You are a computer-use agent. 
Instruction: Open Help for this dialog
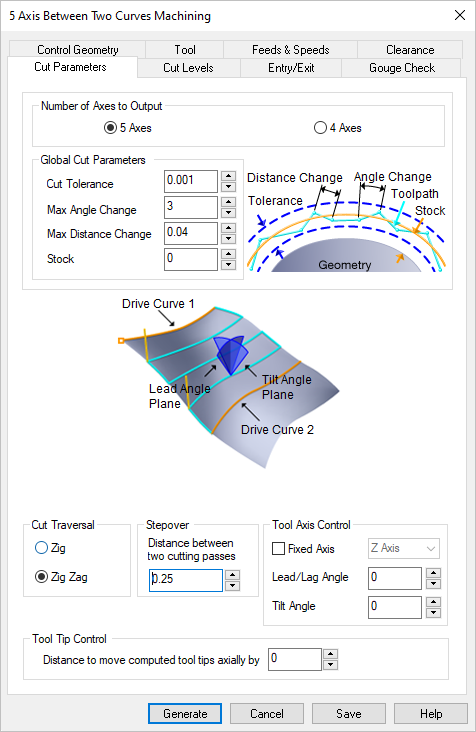[431, 714]
